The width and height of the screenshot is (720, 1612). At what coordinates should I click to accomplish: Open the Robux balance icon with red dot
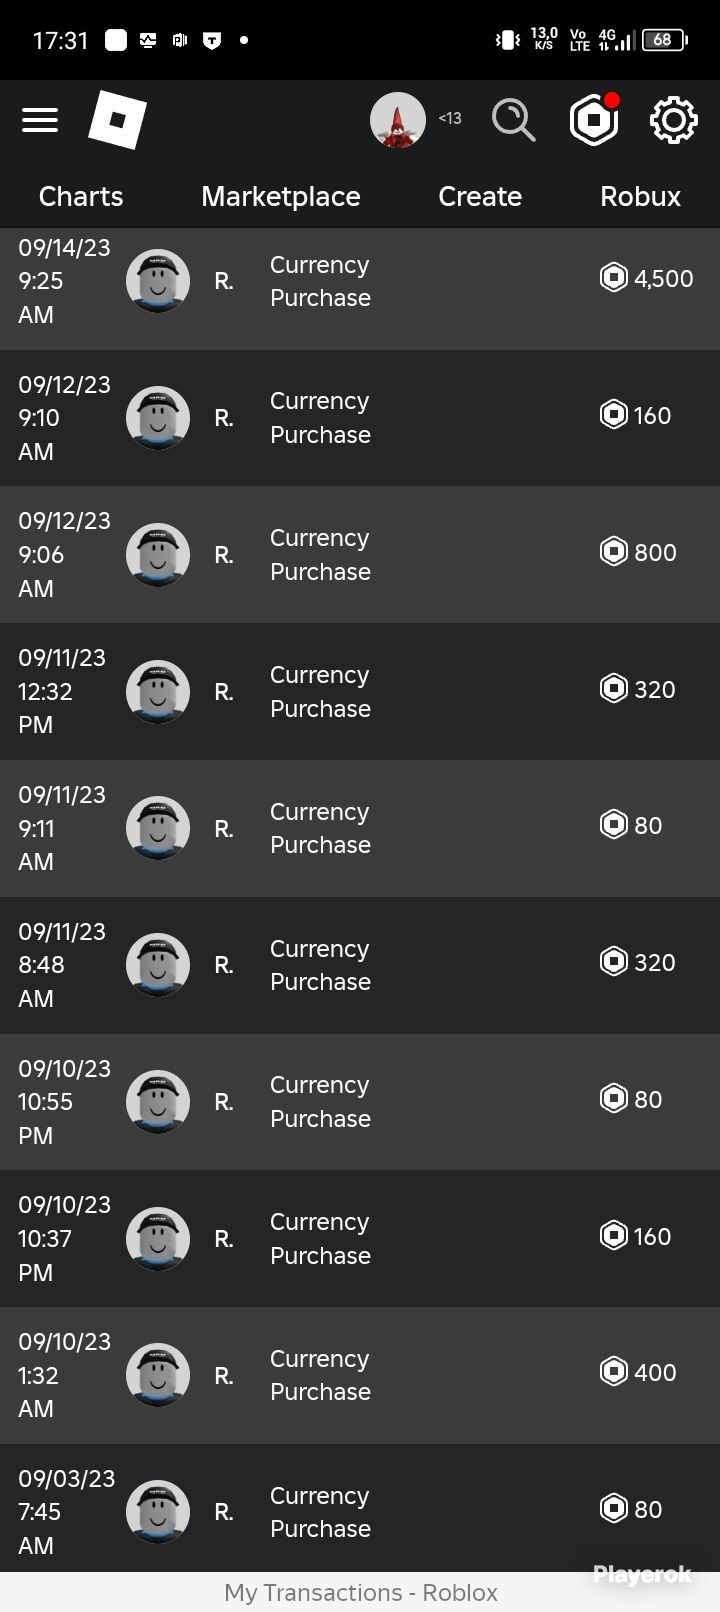594,120
